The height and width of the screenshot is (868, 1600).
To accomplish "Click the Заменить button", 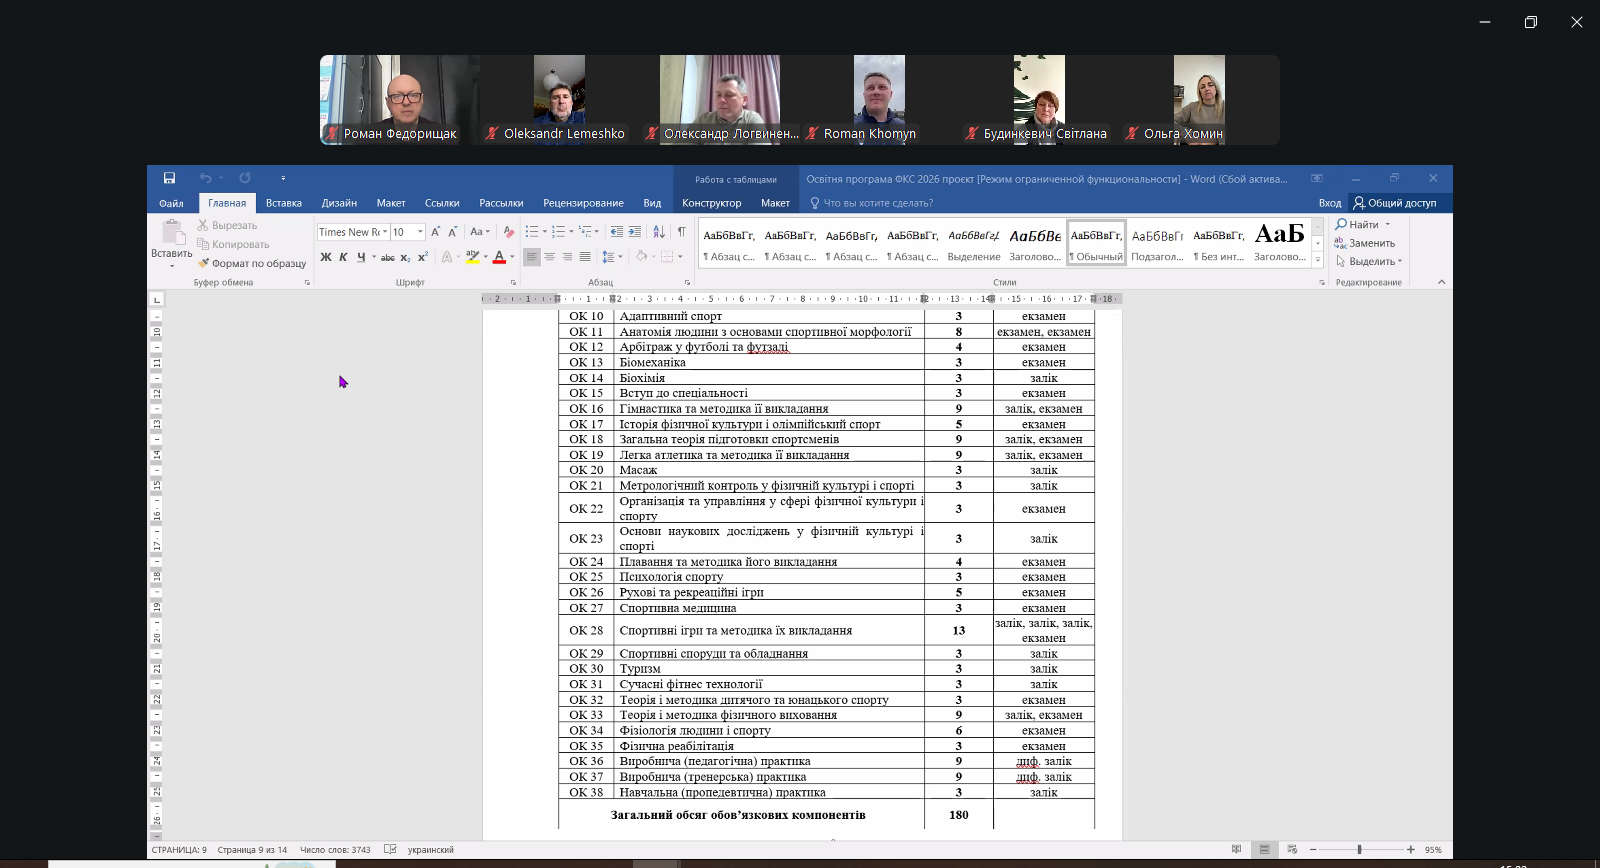I will [x=1370, y=243].
